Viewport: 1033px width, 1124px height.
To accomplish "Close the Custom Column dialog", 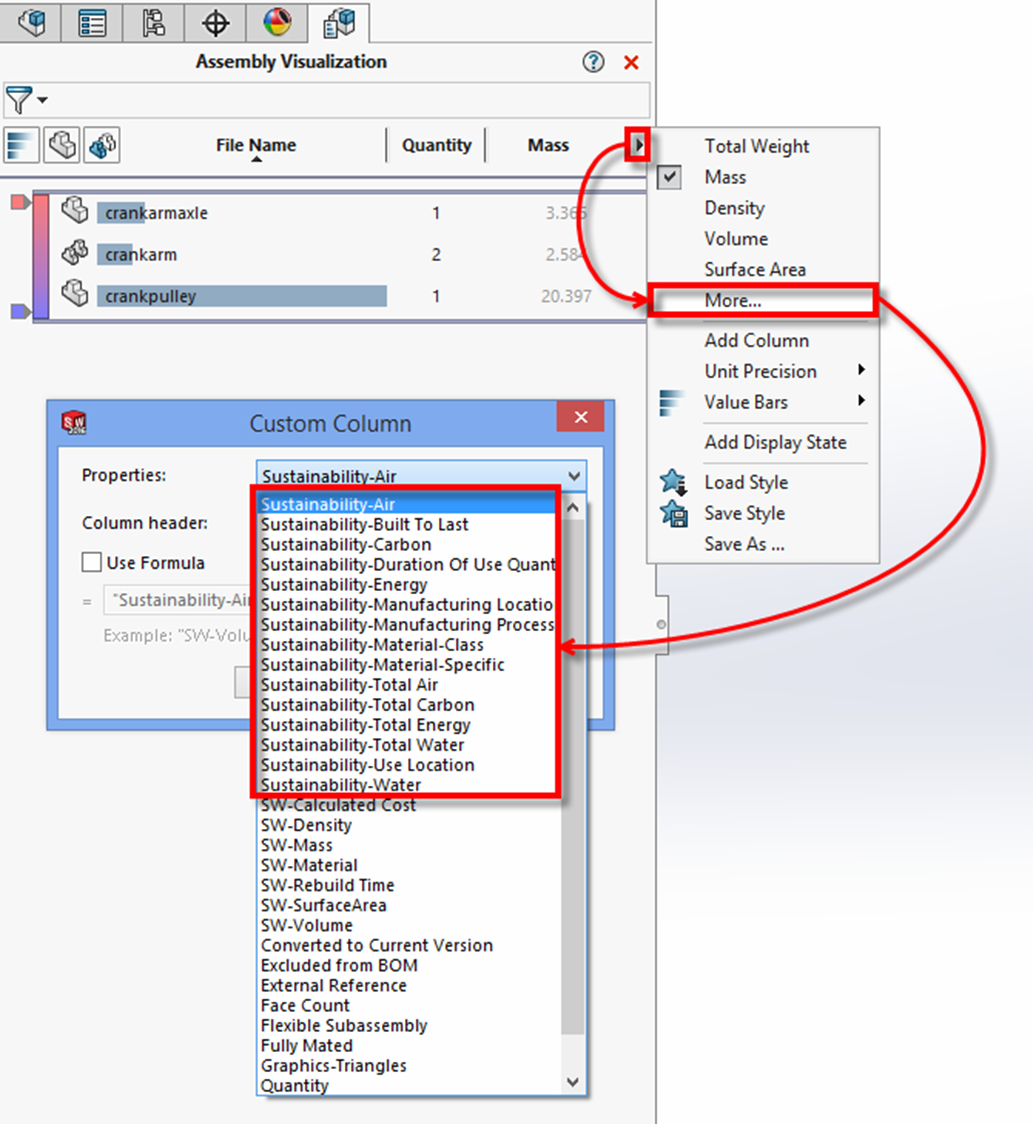I will (581, 416).
